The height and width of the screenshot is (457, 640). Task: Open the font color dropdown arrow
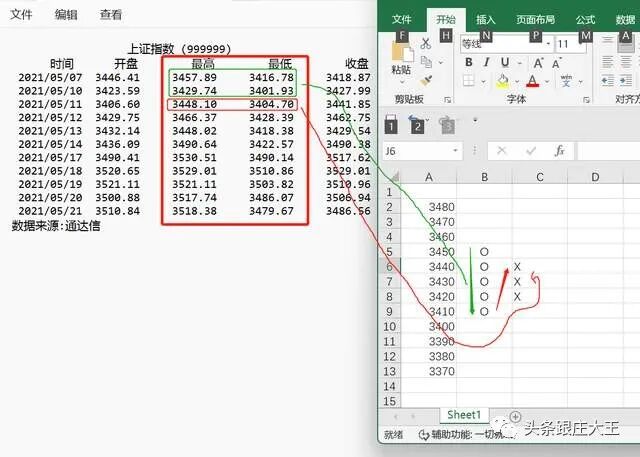click(547, 81)
